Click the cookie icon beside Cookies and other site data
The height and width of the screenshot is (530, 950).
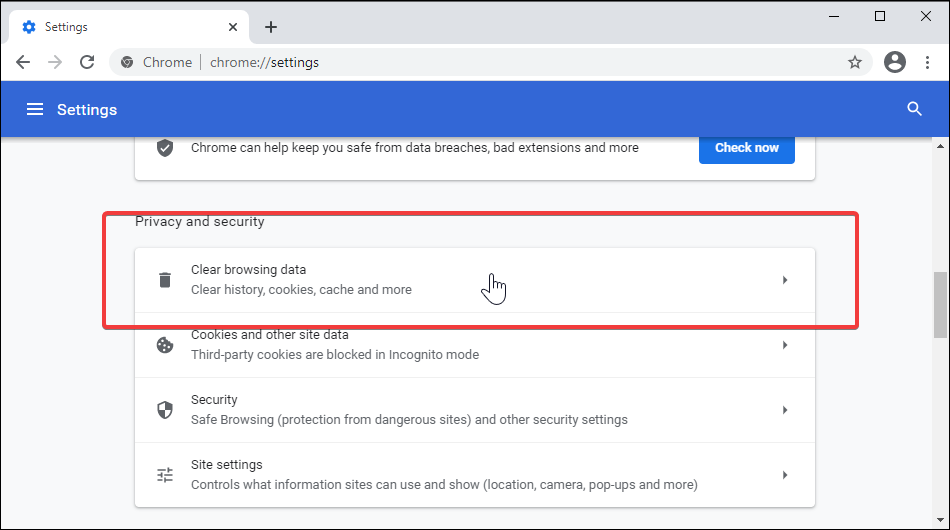pos(165,345)
